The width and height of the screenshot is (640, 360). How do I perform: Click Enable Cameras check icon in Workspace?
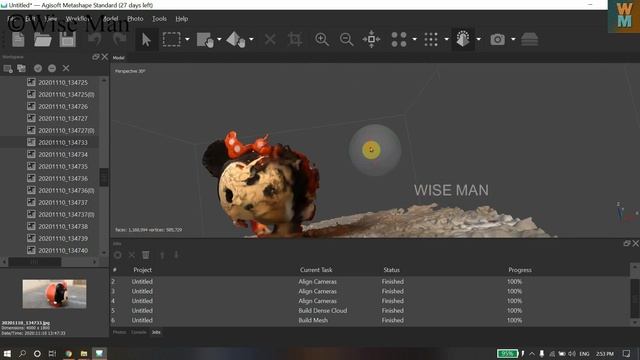click(x=38, y=69)
